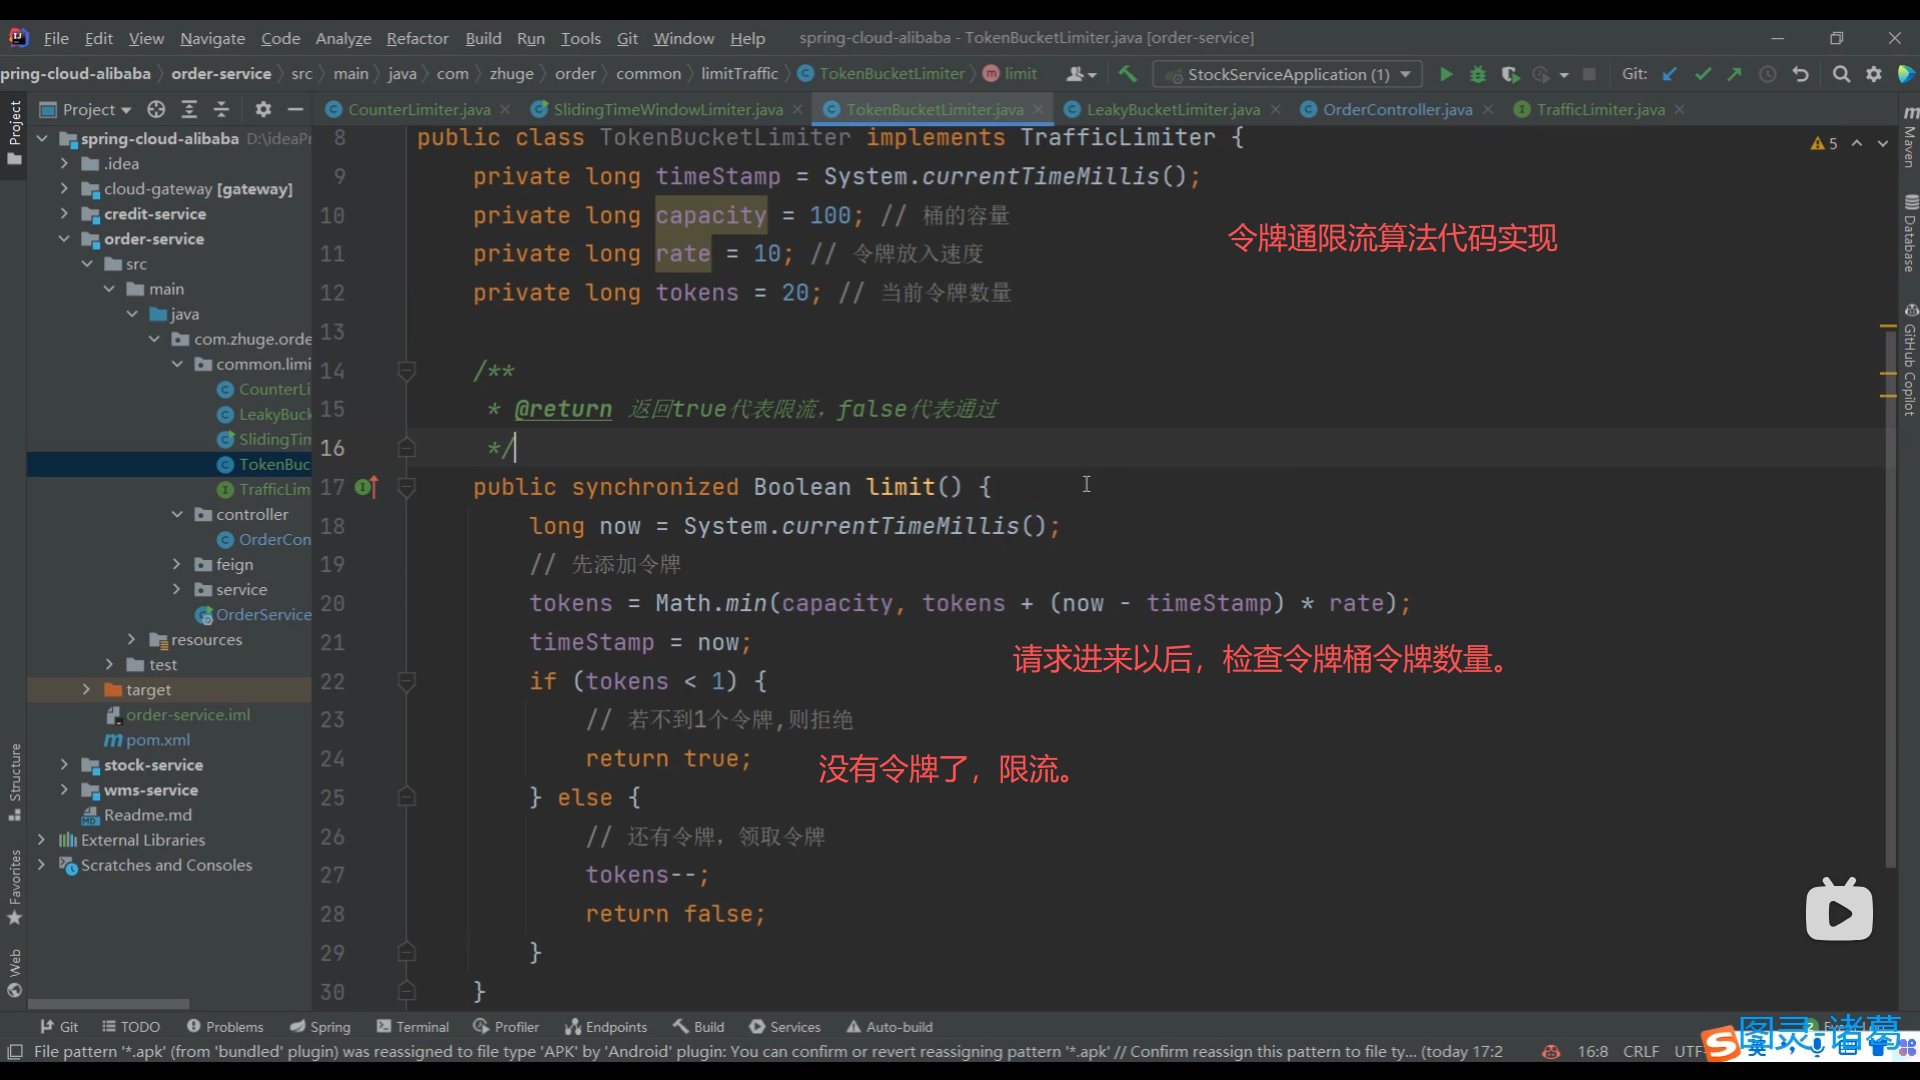The image size is (1920, 1080).
Task: Click Git Update Project arrow icon
Action: pyautogui.click(x=1670, y=74)
